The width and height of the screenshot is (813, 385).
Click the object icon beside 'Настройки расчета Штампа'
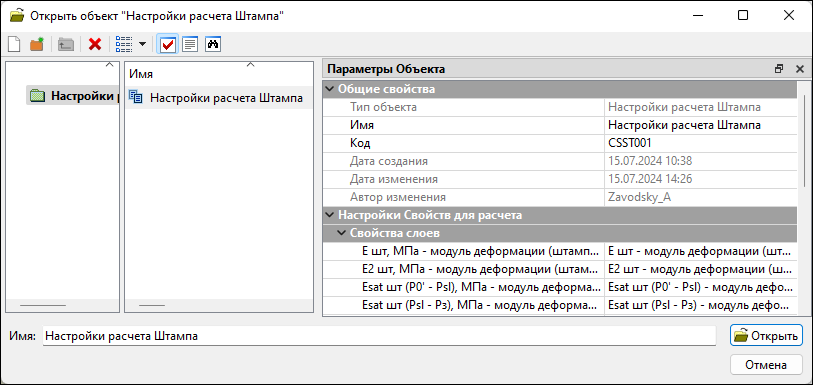[x=135, y=97]
